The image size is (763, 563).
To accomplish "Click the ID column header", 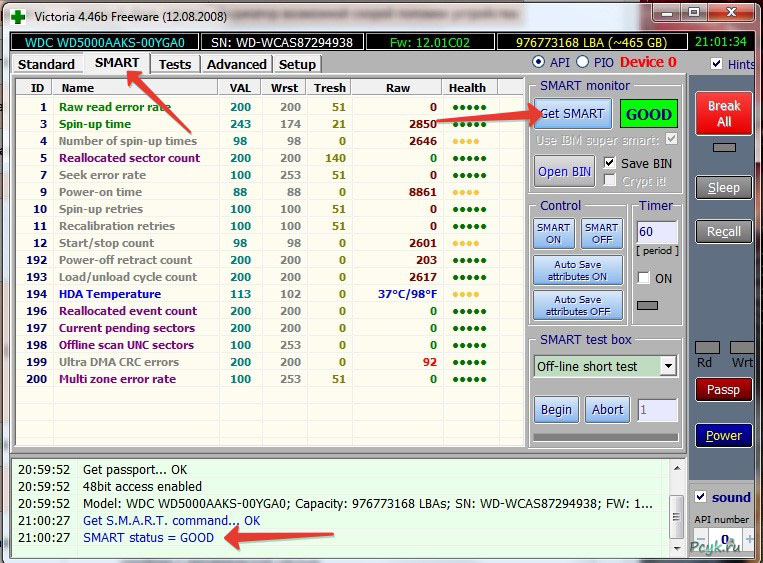I will [36, 88].
